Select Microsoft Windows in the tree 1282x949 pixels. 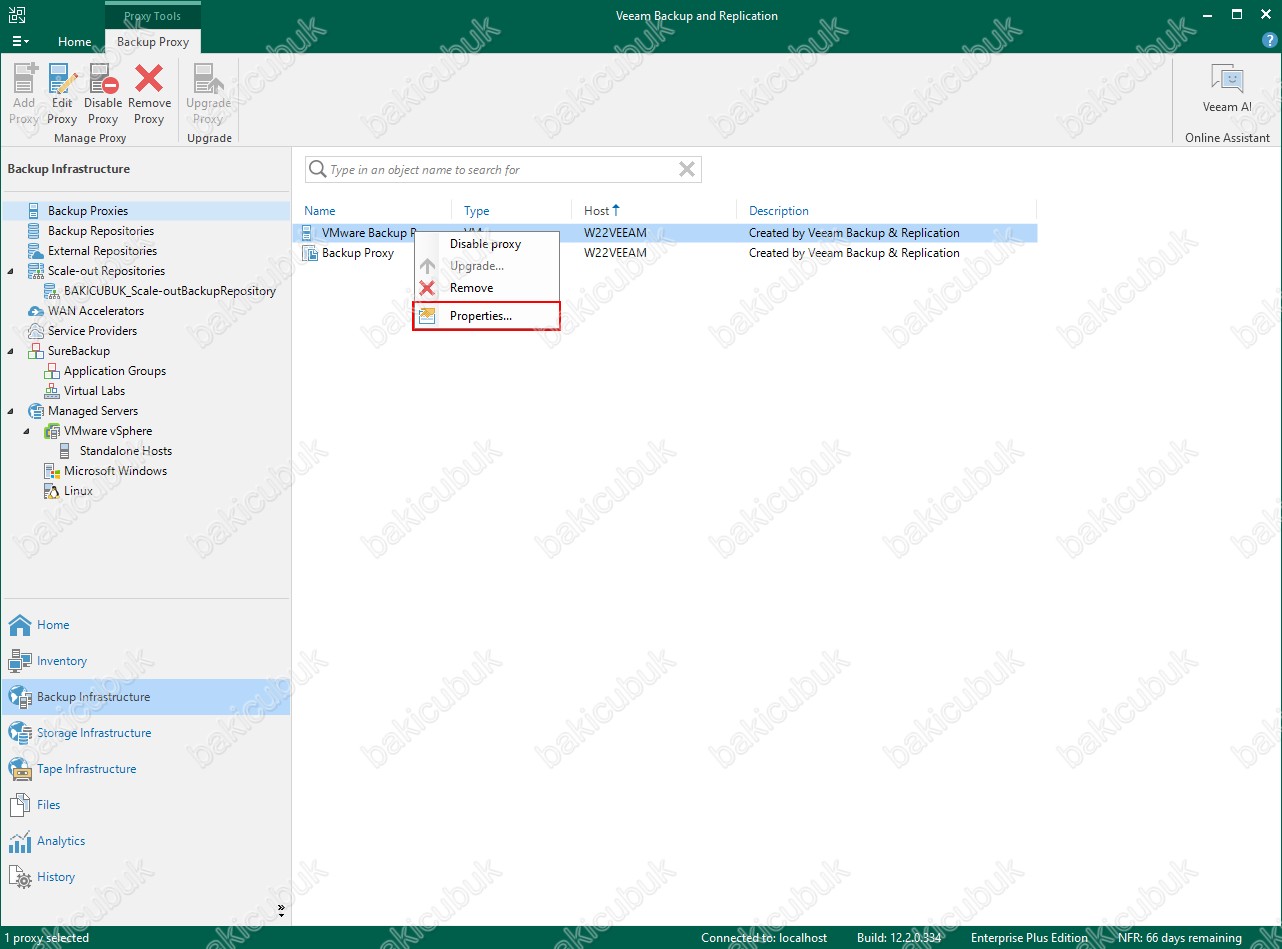pos(115,471)
